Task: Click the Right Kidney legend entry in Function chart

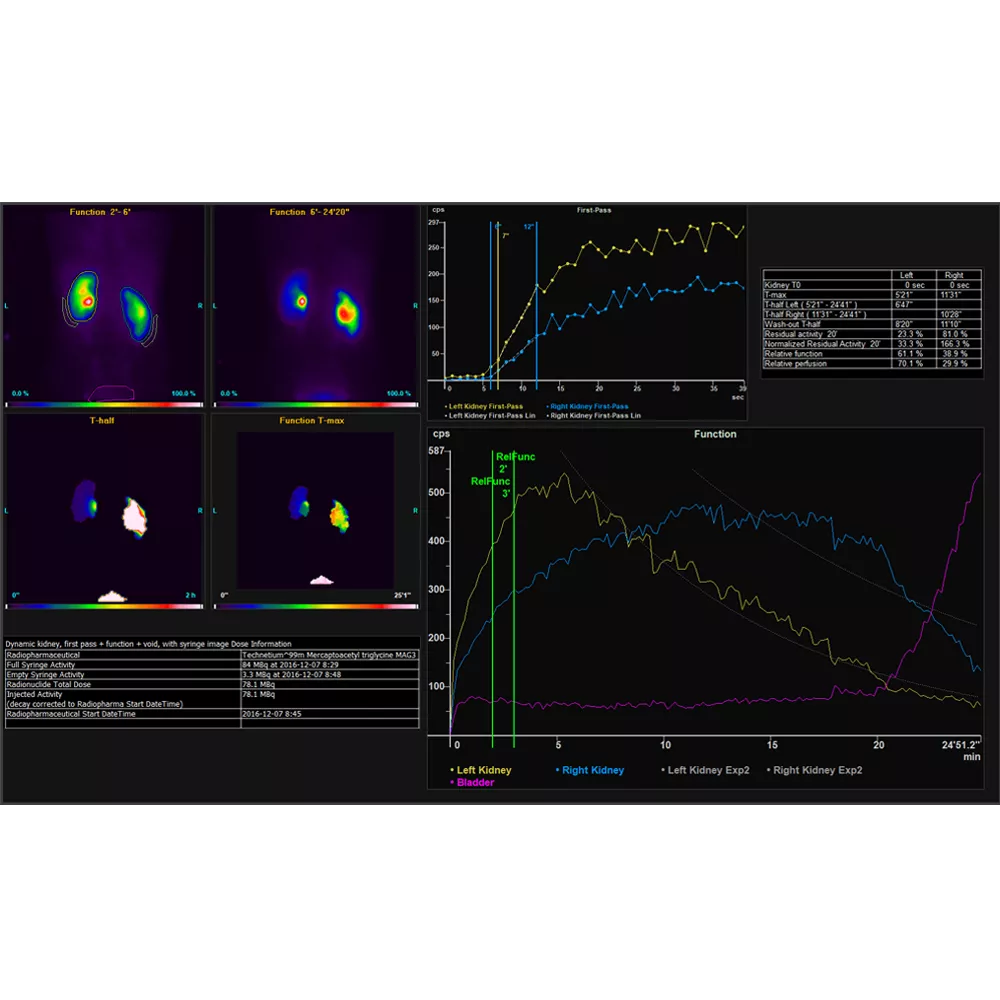Action: tap(590, 770)
